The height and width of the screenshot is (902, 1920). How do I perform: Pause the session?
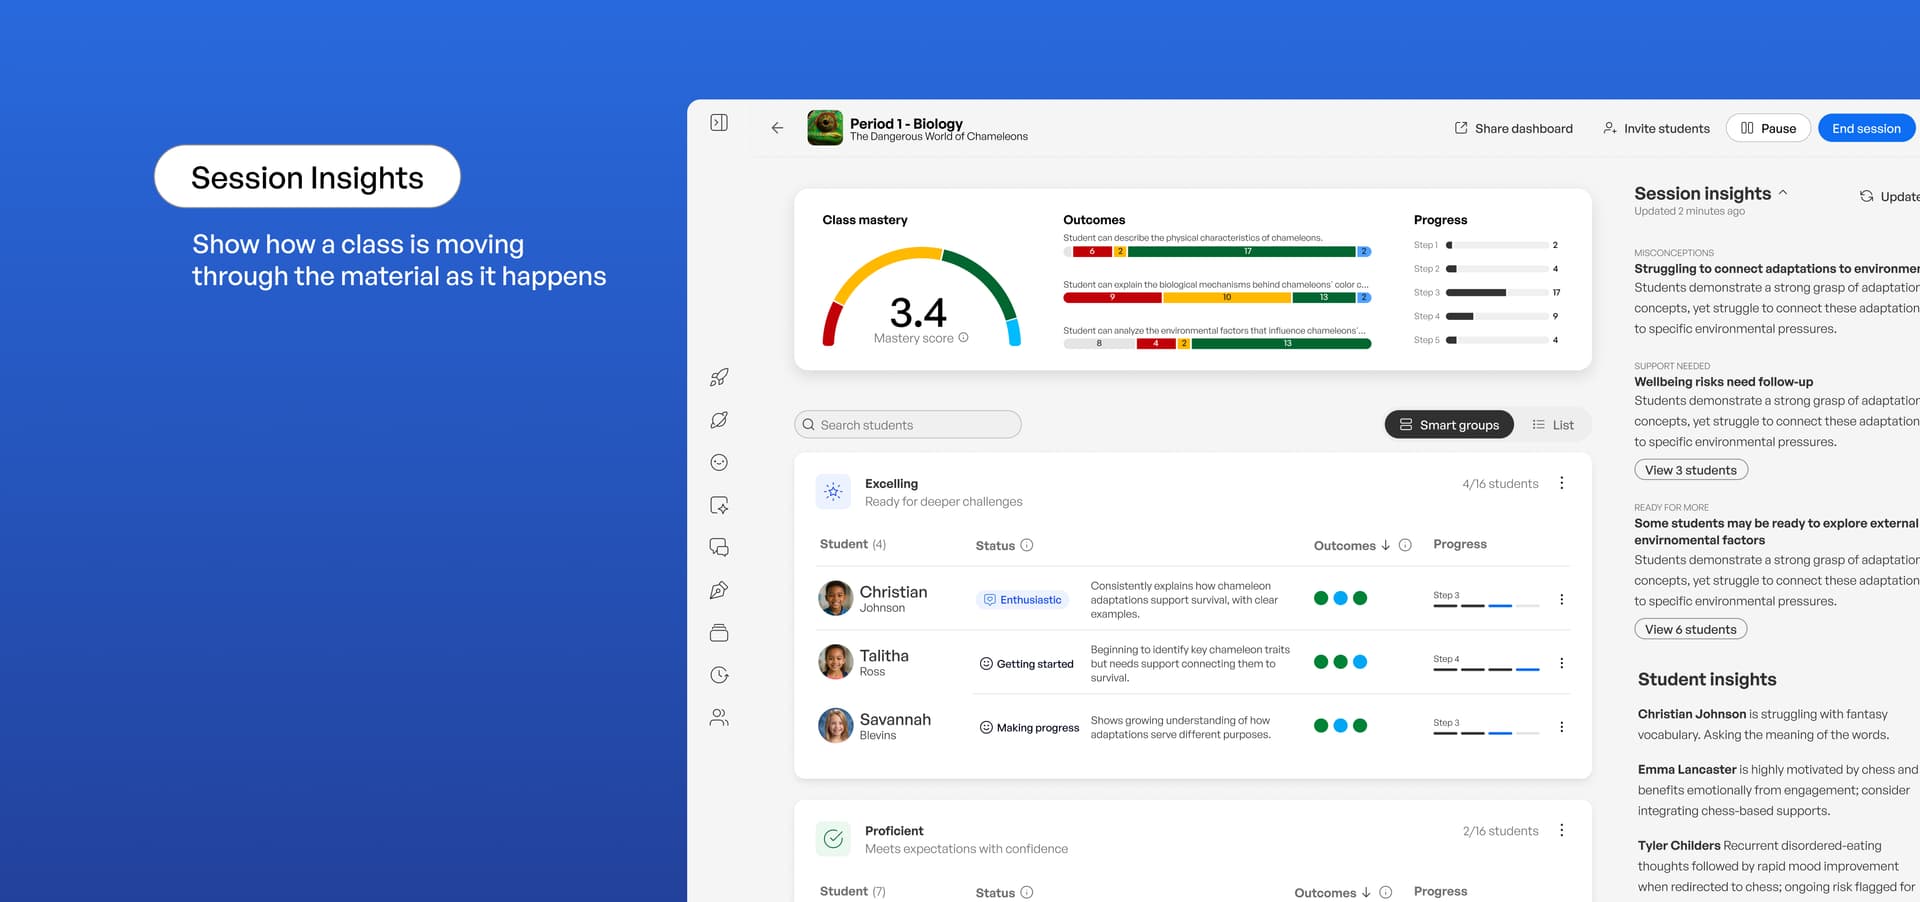(1768, 128)
